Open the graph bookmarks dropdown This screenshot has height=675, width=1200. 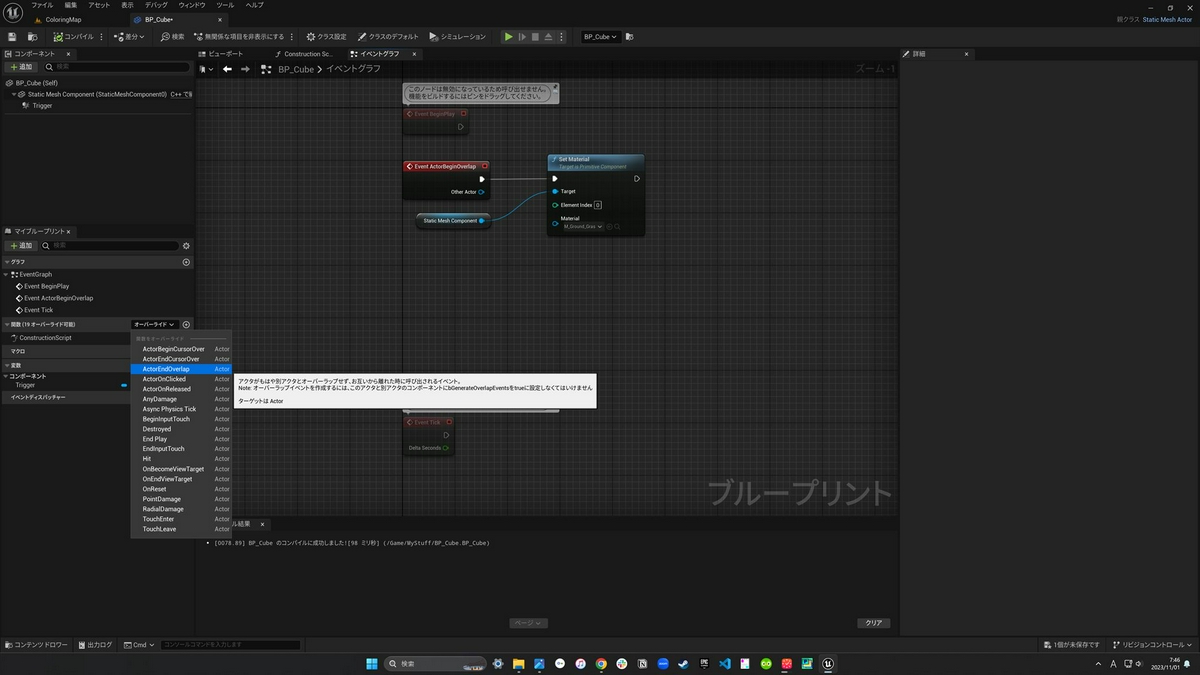click(x=206, y=69)
